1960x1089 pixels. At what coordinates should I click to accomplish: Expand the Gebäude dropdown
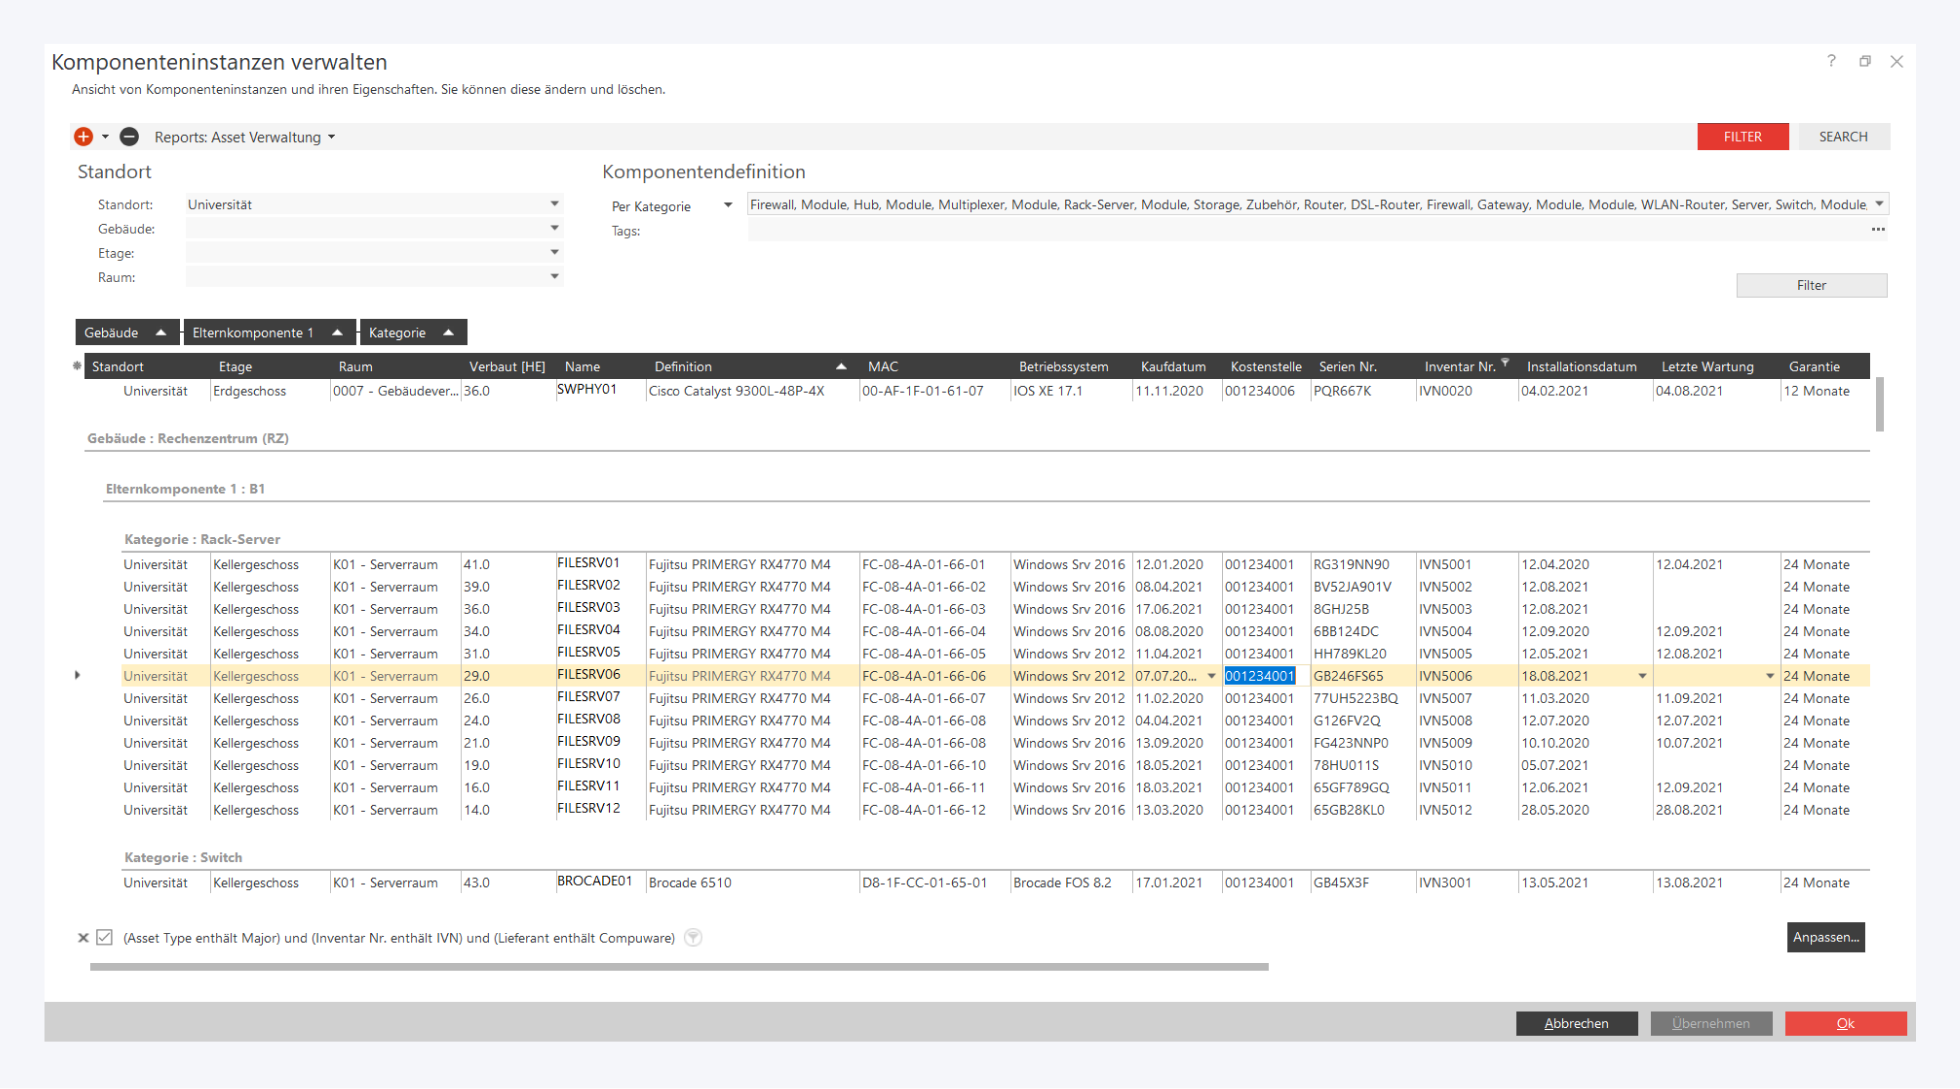pos(554,229)
